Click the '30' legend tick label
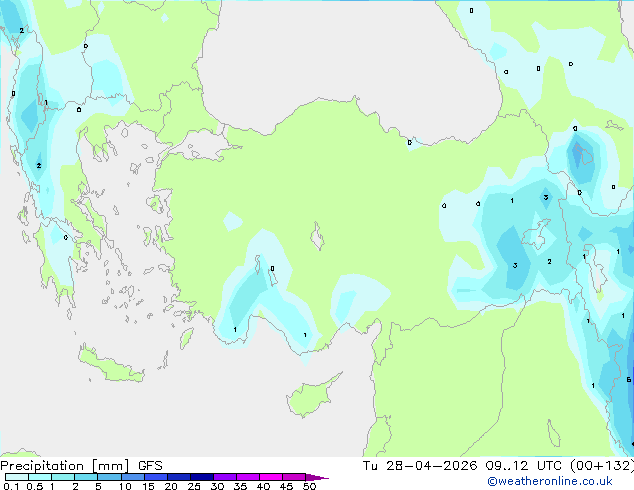The image size is (634, 490). click(217, 486)
